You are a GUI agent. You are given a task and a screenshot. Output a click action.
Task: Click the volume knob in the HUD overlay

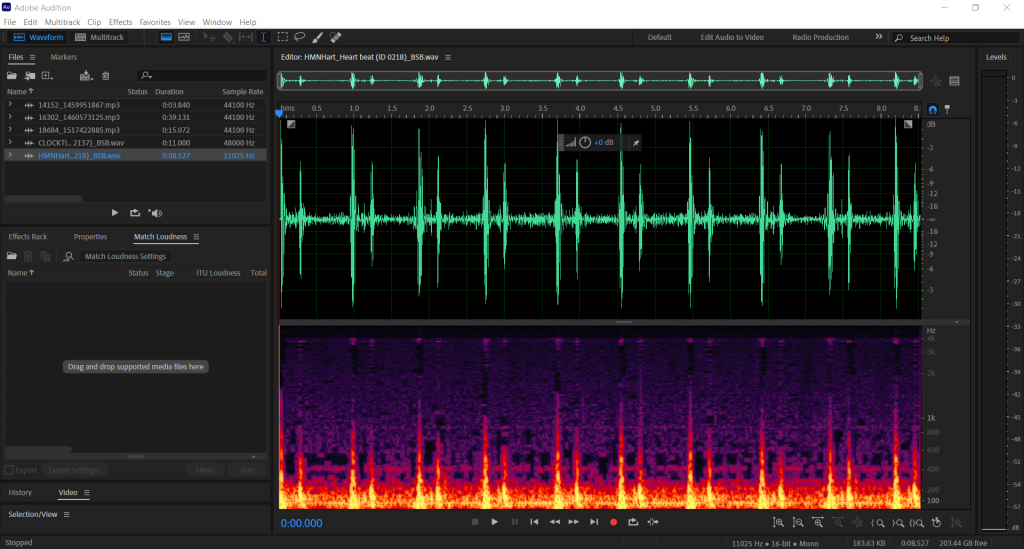point(585,143)
